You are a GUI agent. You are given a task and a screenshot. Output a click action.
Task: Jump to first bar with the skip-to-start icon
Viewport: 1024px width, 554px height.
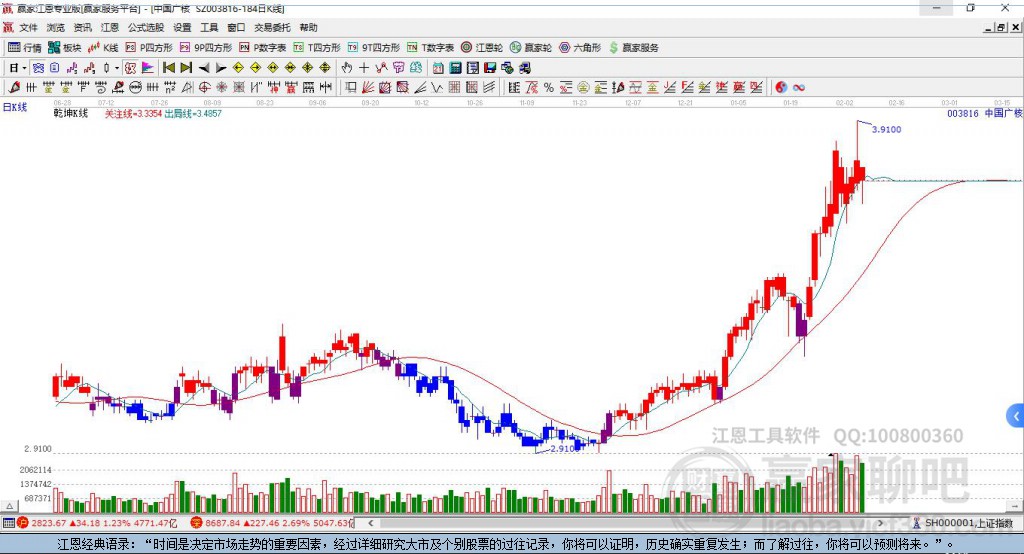pos(168,68)
